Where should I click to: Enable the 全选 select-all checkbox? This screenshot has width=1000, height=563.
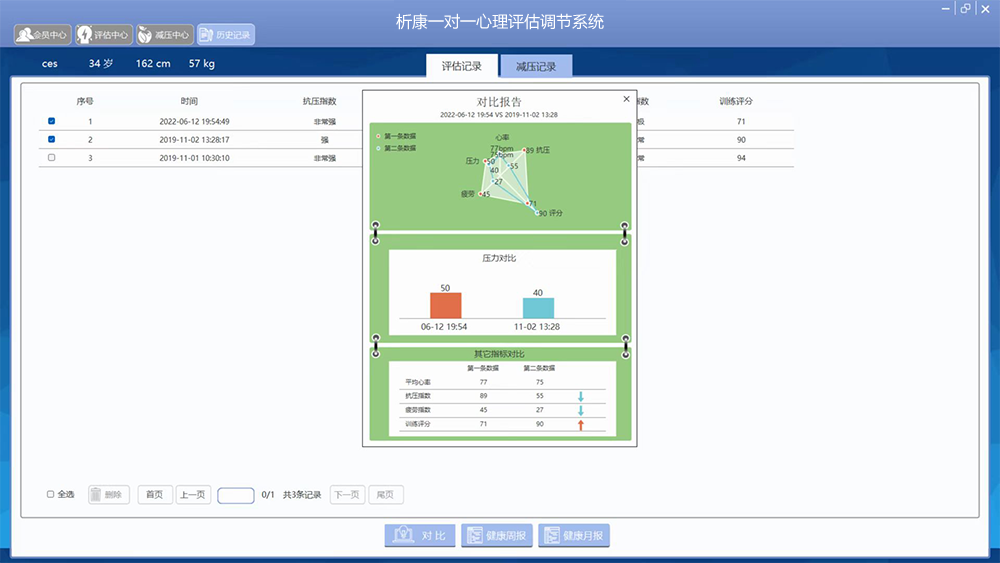click(x=52, y=494)
